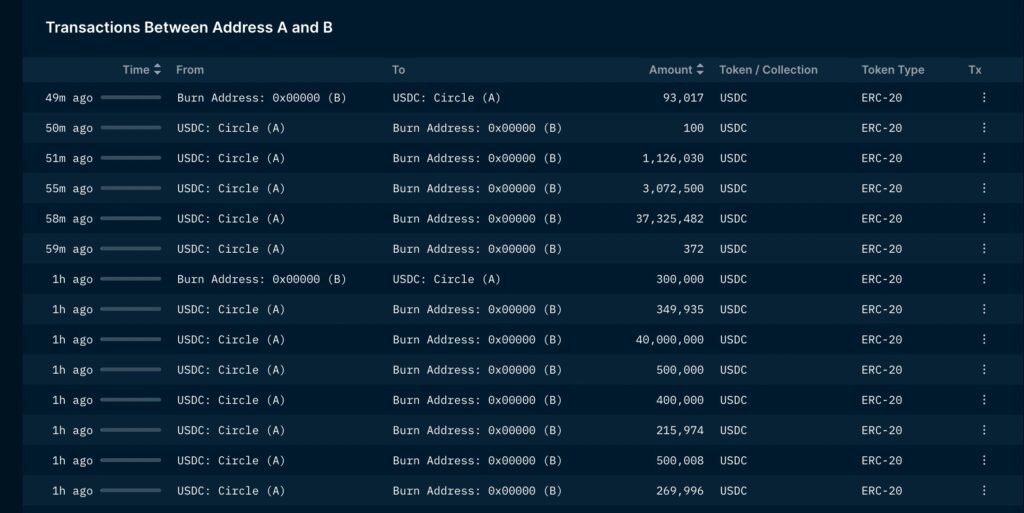Click the Token Type column header
This screenshot has width=1024, height=513.
(x=893, y=70)
